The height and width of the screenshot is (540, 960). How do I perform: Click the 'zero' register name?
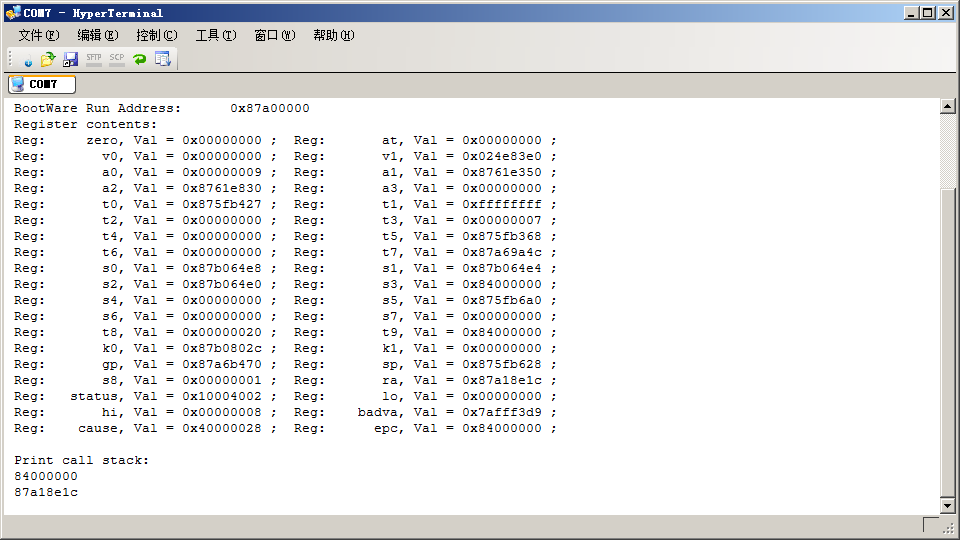(x=102, y=140)
